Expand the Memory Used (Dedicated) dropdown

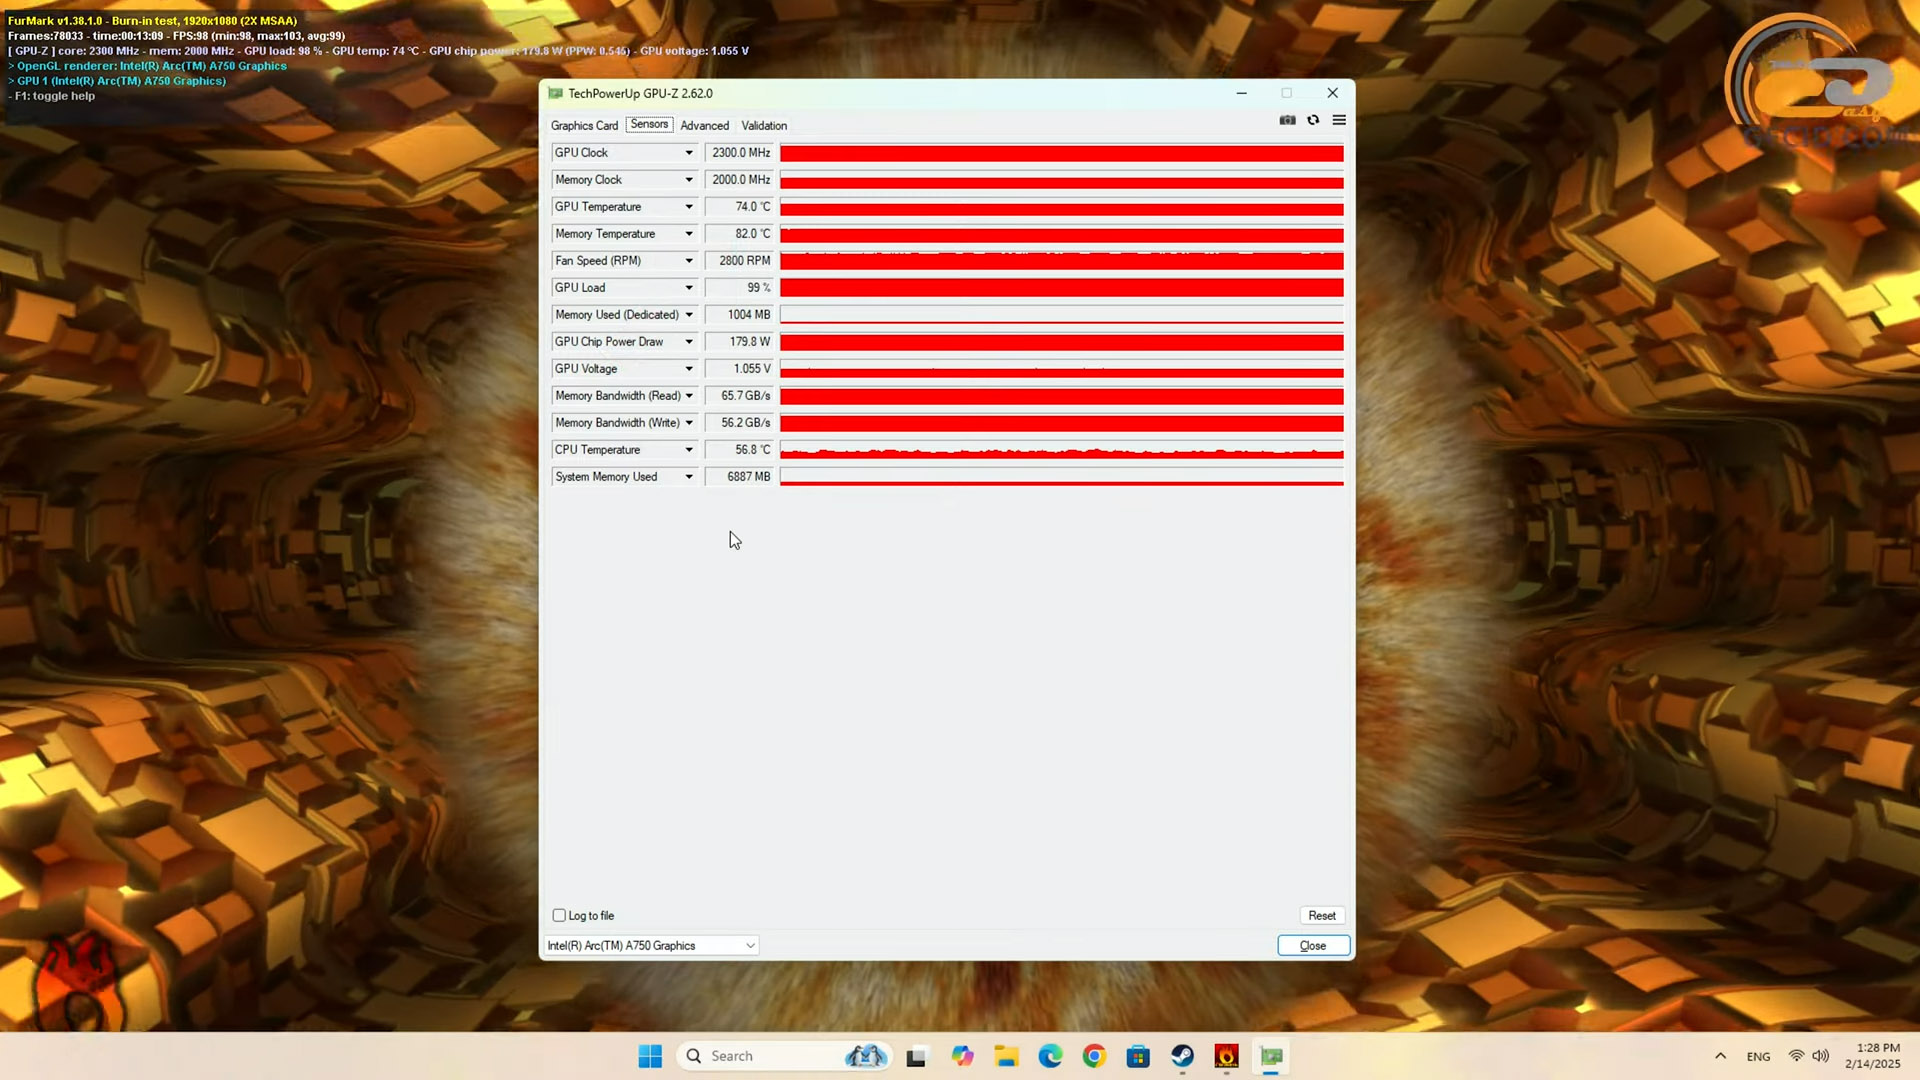(688, 315)
